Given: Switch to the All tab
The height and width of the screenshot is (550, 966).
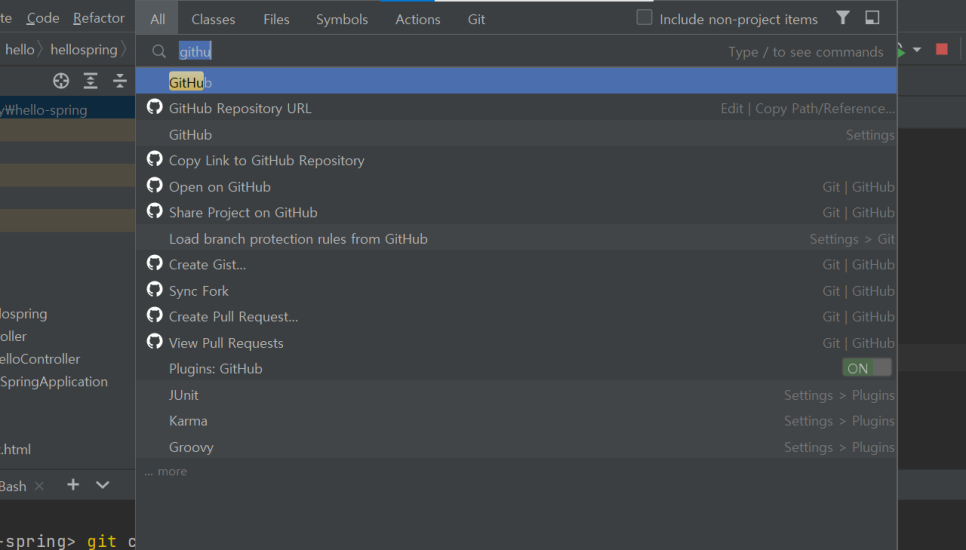Looking at the screenshot, I should (157, 19).
